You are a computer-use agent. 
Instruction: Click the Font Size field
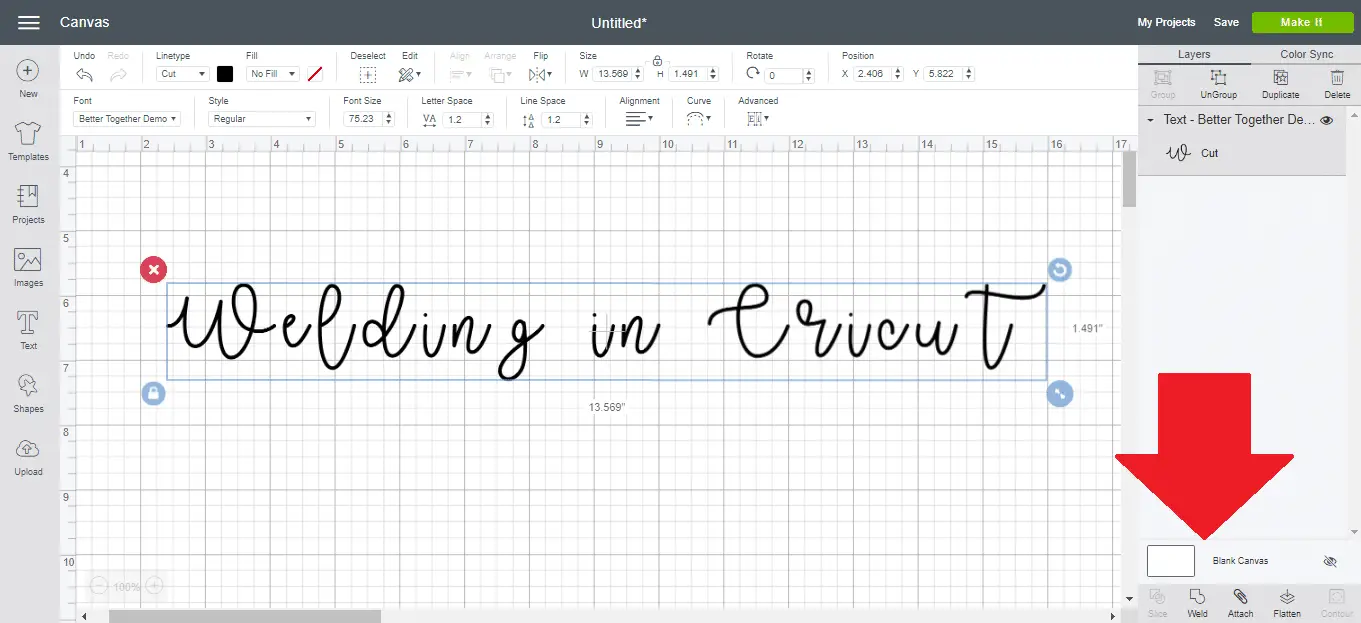(x=369, y=119)
